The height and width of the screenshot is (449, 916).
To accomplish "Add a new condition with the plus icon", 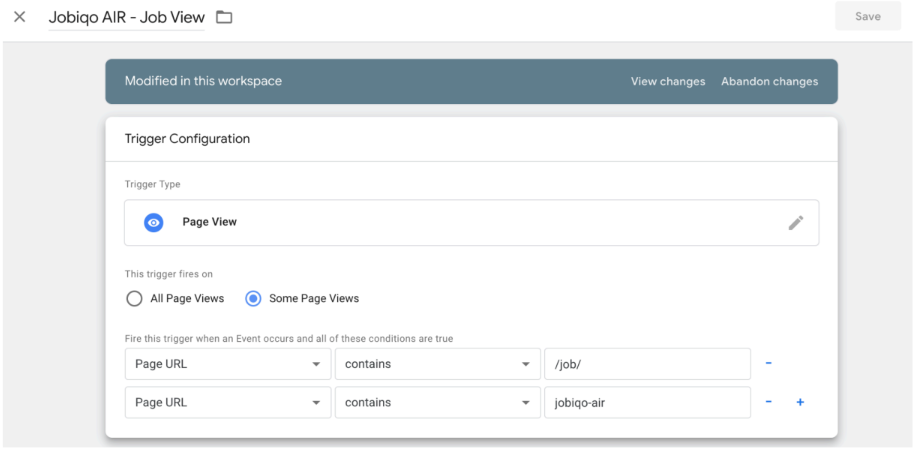I will click(x=799, y=402).
